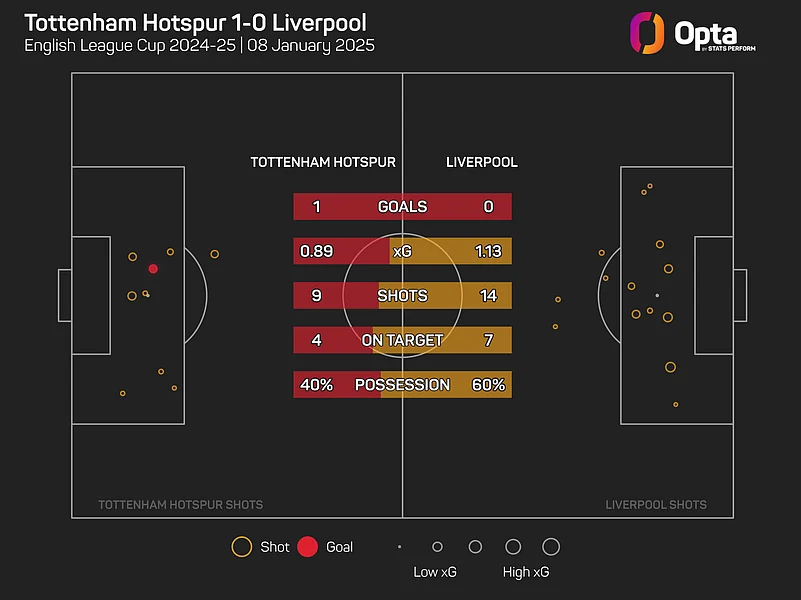Click the small white Liverpool shot dot
The width and height of the screenshot is (801, 600).
click(657, 295)
